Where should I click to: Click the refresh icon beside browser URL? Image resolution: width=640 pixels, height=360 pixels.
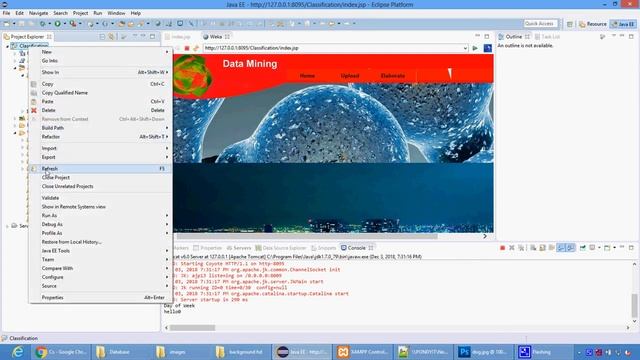(196, 48)
